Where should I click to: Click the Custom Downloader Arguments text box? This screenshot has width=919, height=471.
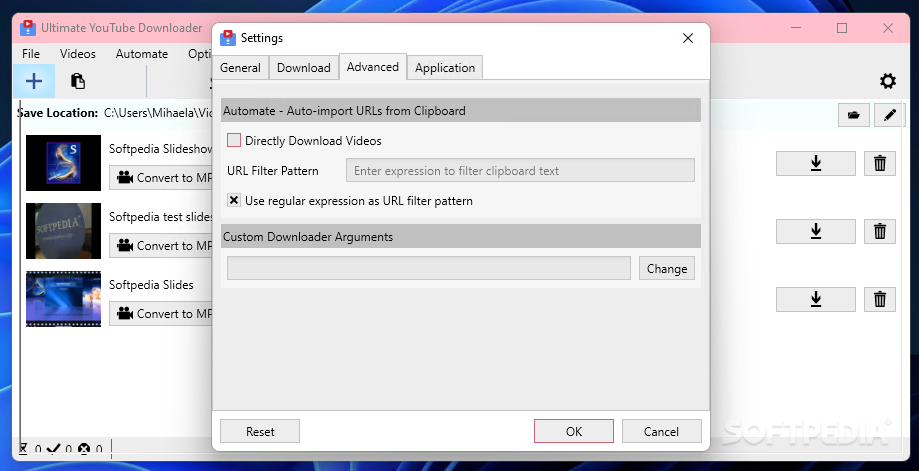coord(429,268)
